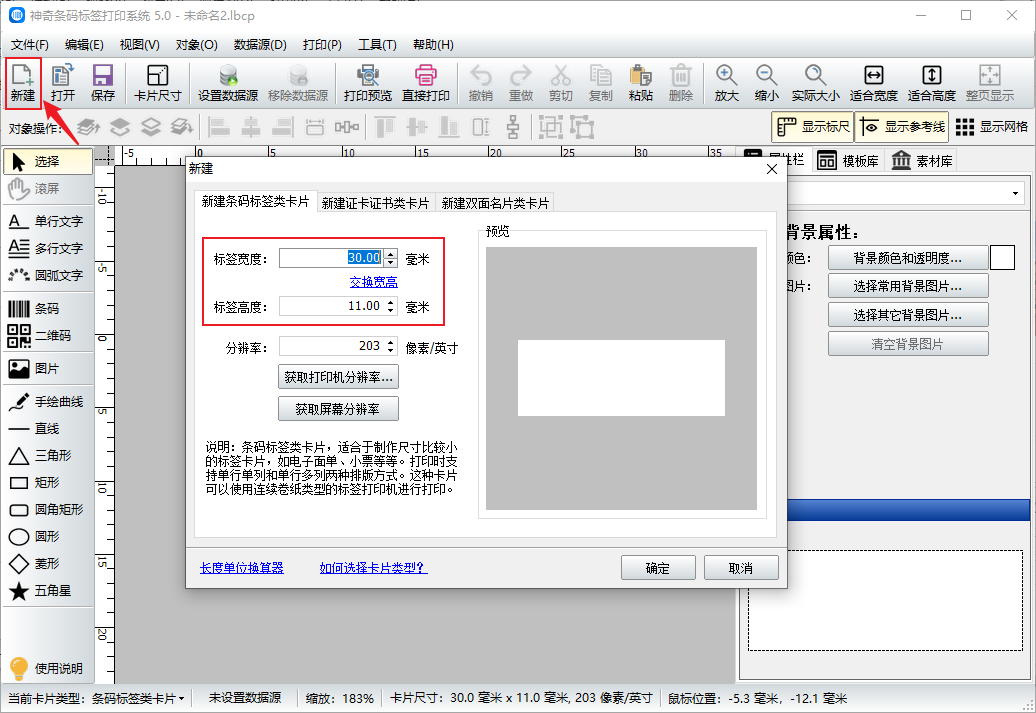
Task: Increase 标签宽度 with up spinner arrow
Action: point(391,253)
